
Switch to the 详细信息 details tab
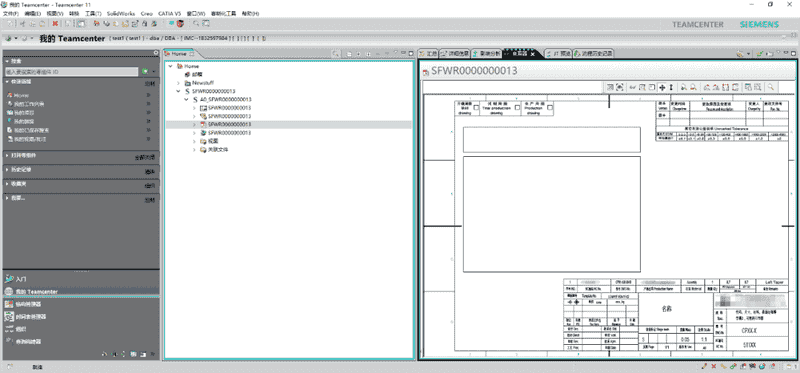[x=455, y=54]
